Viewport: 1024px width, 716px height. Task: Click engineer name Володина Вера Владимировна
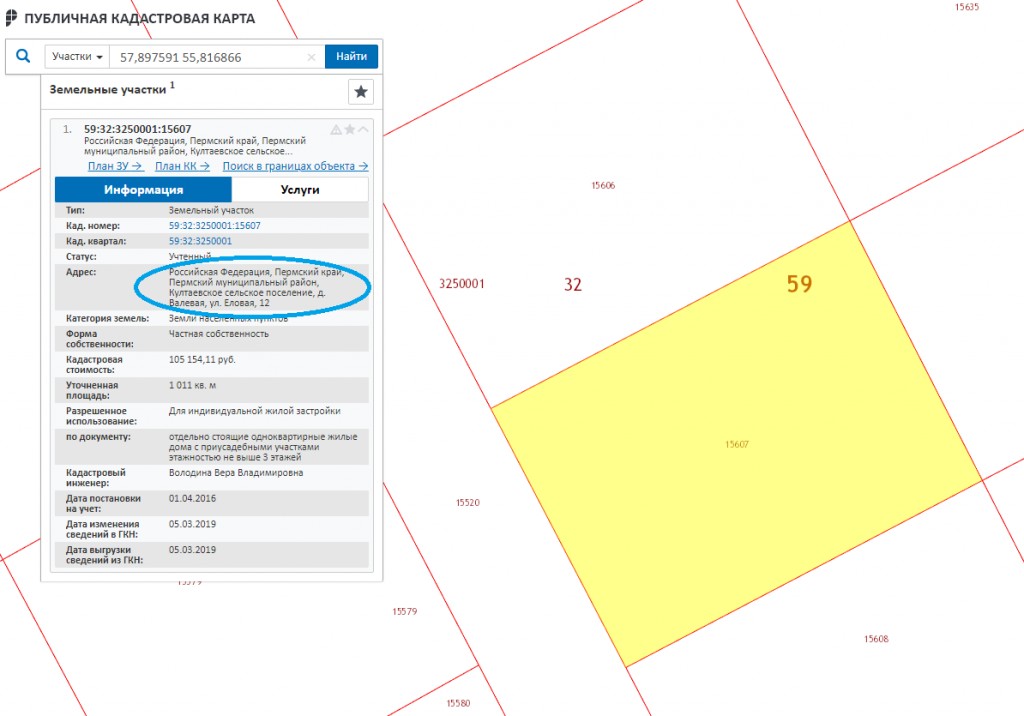pos(236,472)
